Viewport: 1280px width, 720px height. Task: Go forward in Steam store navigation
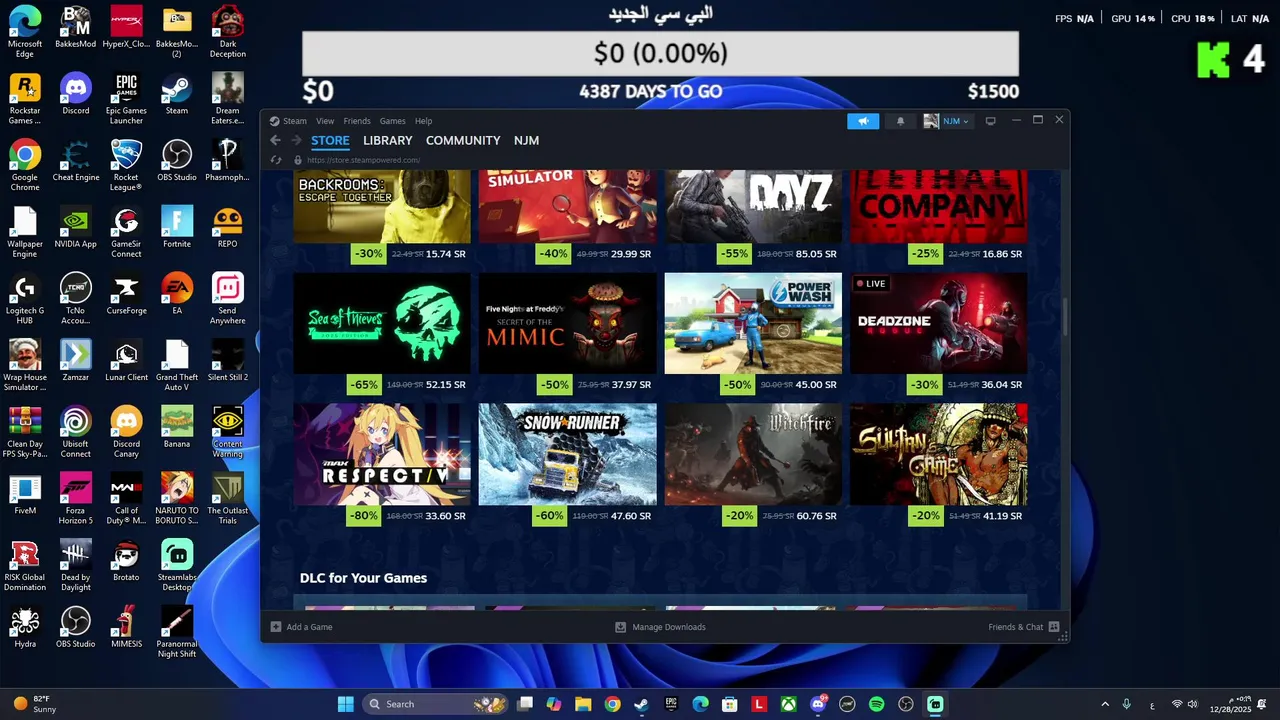pyautogui.click(x=296, y=140)
